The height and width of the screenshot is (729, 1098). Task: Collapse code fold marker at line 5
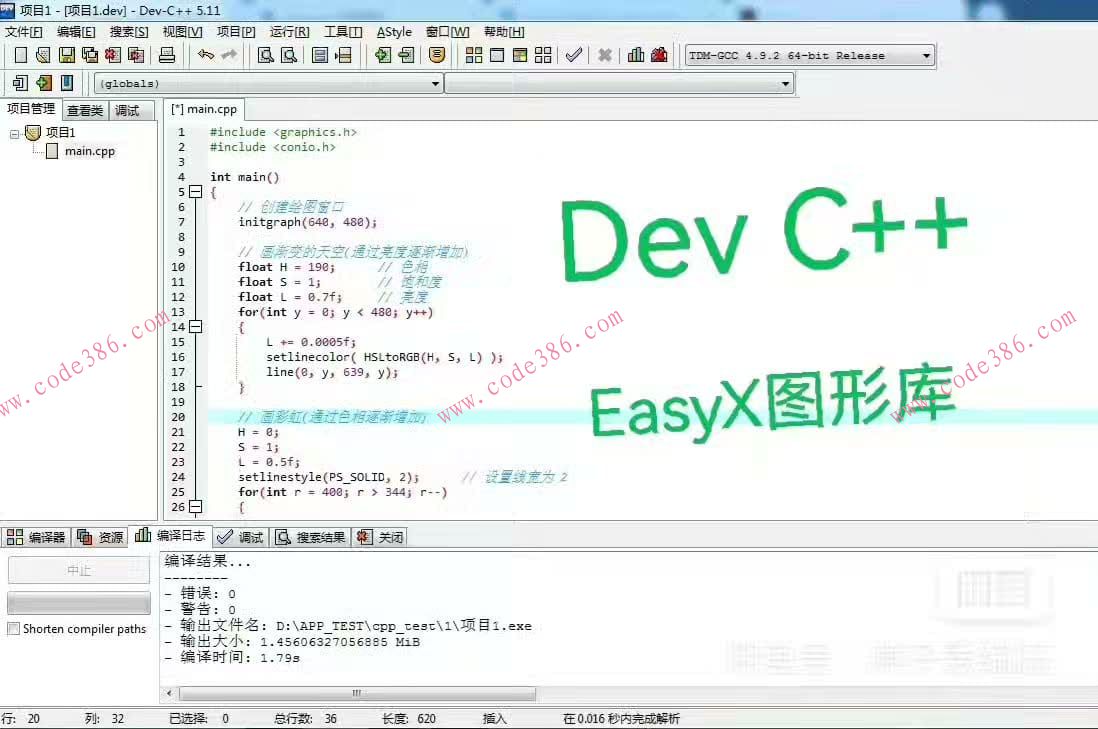(x=196, y=192)
